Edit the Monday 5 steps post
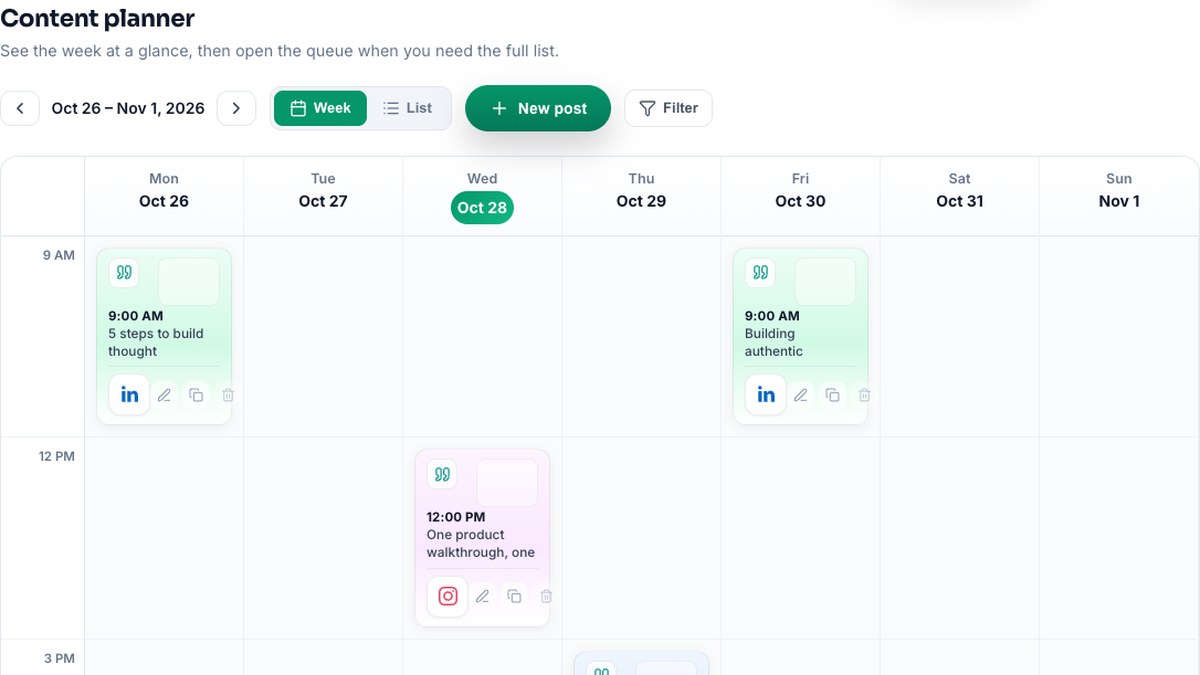This screenshot has height=675, width=1200. [x=165, y=395]
